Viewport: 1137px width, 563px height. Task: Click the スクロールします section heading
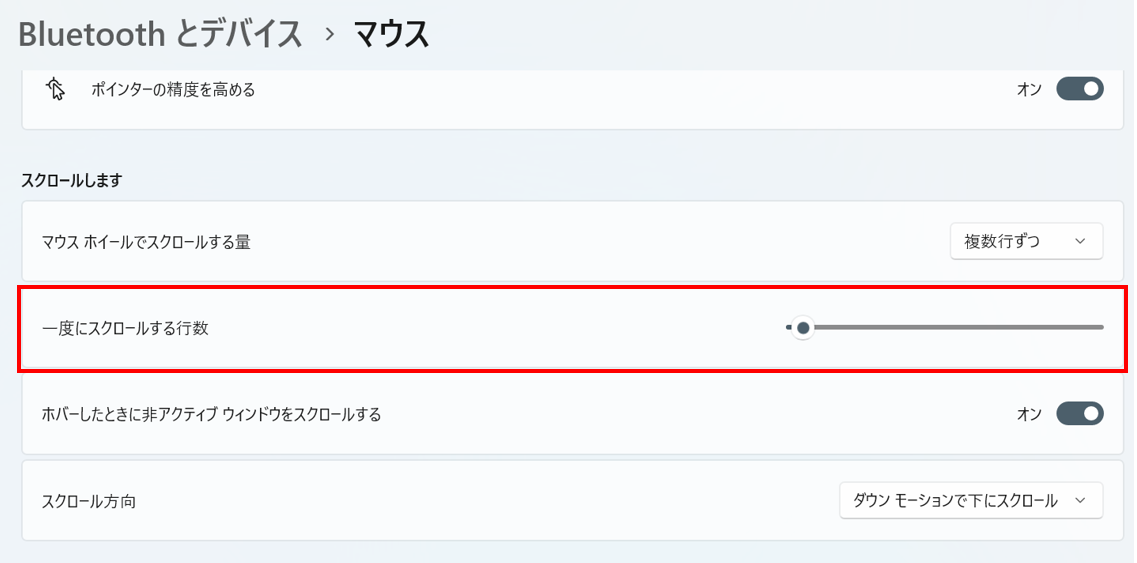click(x=71, y=180)
